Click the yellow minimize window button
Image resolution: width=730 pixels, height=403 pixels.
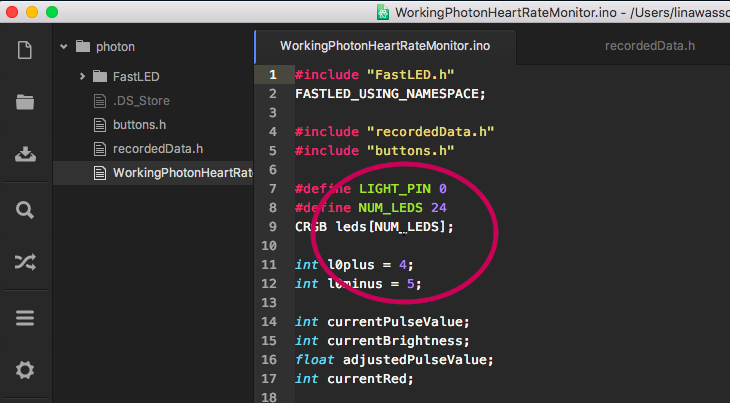(32, 12)
